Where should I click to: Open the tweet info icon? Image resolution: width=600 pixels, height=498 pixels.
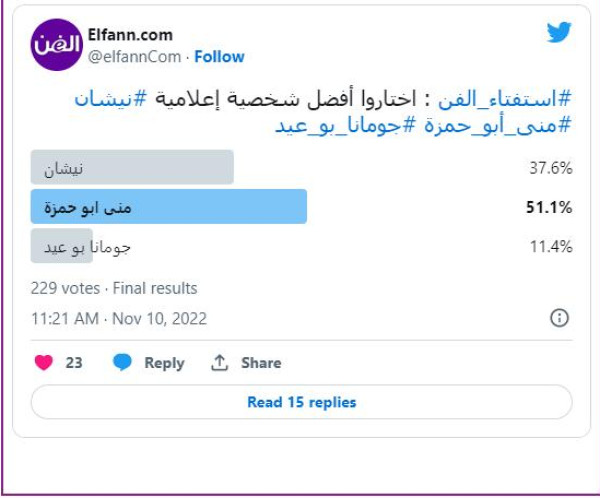(559, 318)
